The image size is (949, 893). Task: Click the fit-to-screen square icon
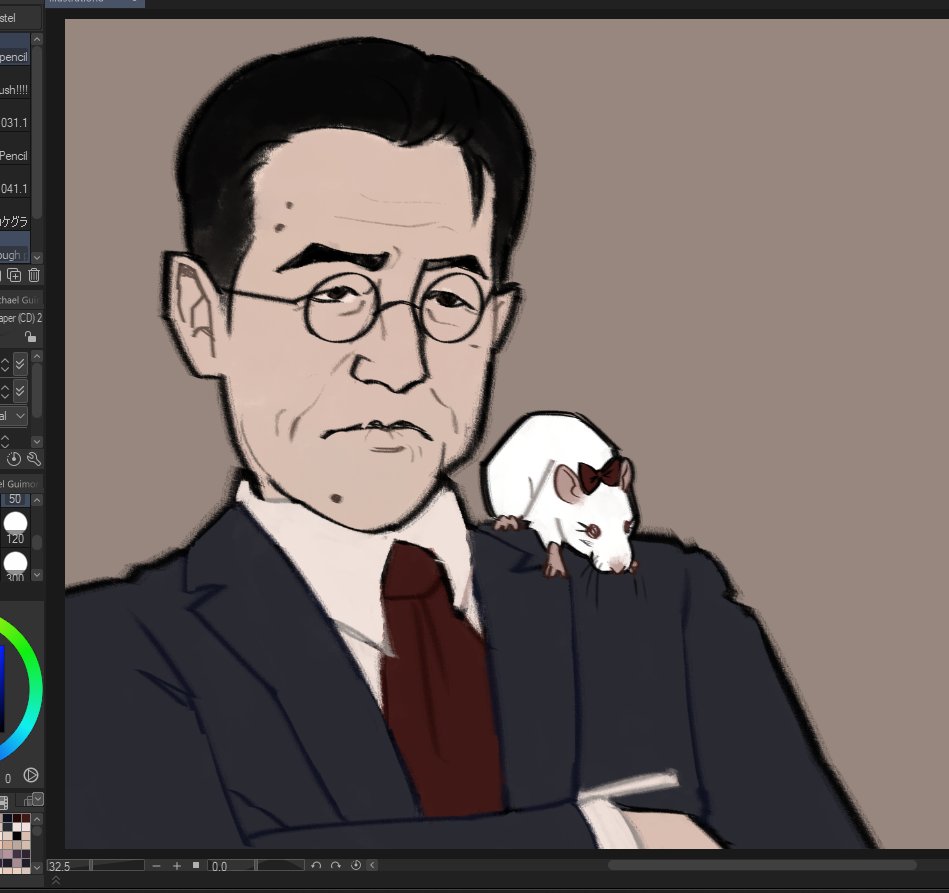[x=196, y=865]
